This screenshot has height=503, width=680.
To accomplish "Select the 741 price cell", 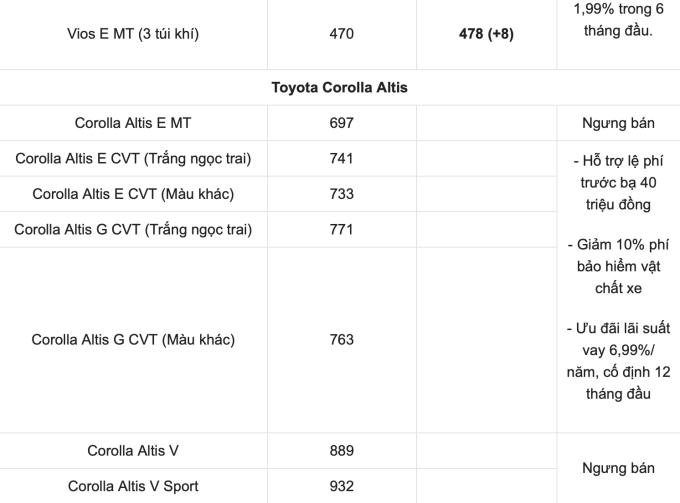I will (x=341, y=158).
